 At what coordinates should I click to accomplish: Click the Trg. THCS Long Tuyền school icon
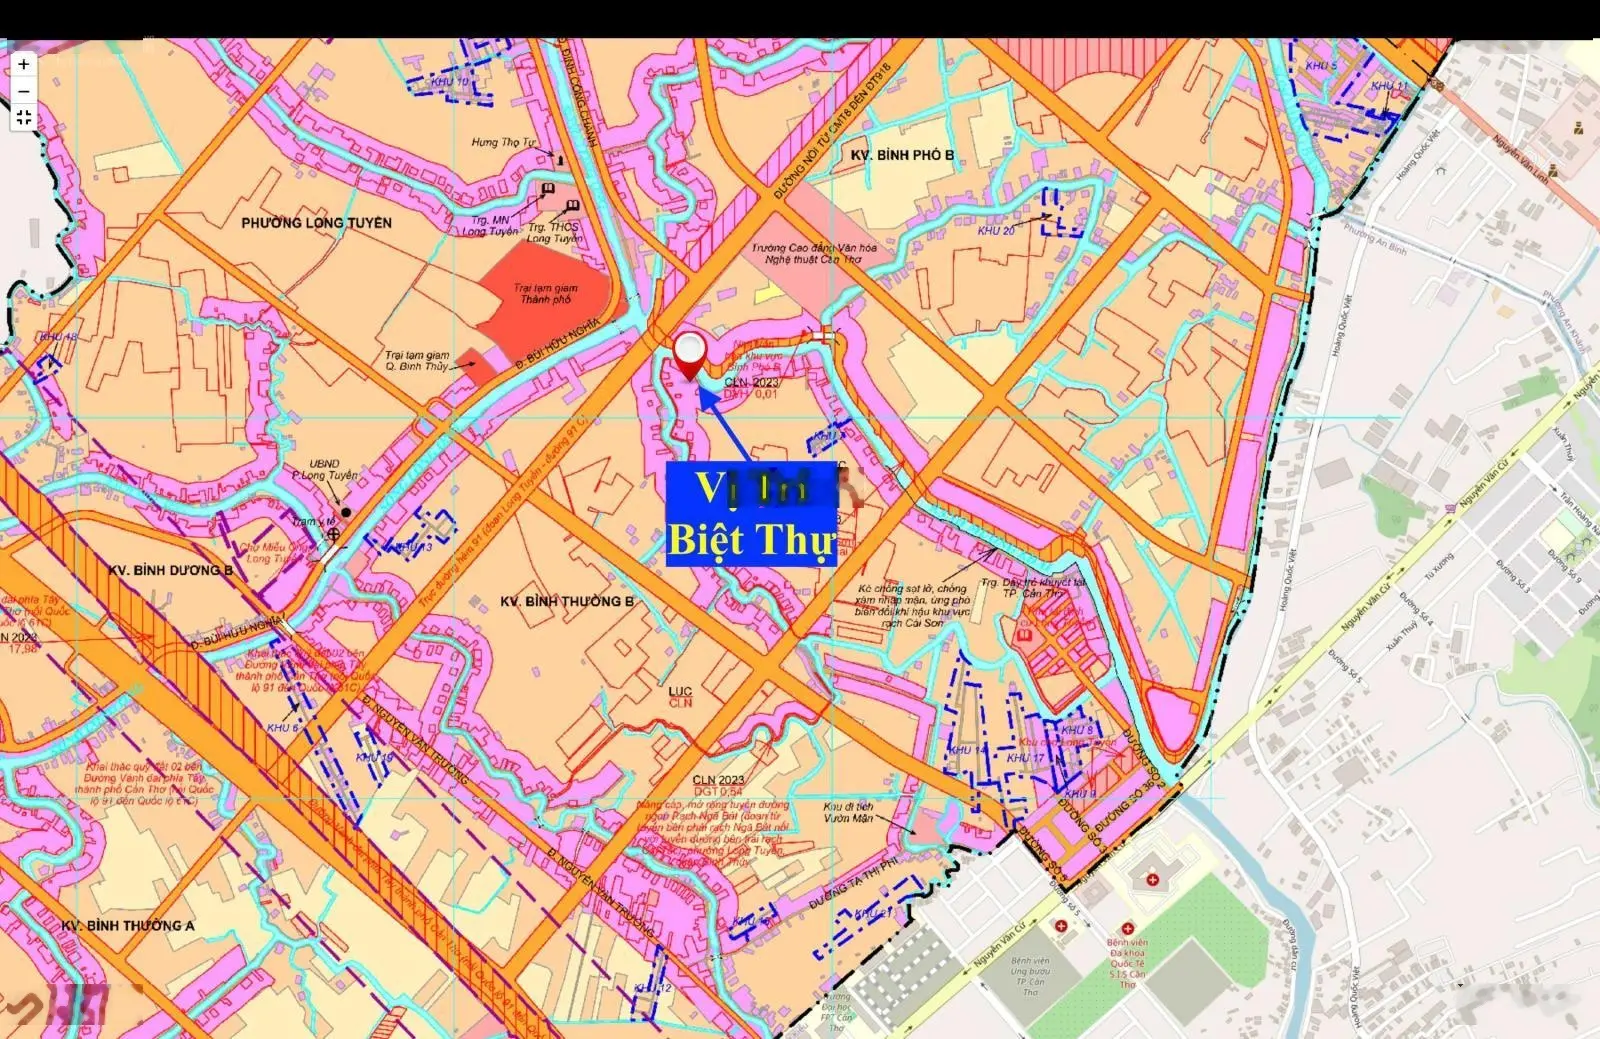571,206
